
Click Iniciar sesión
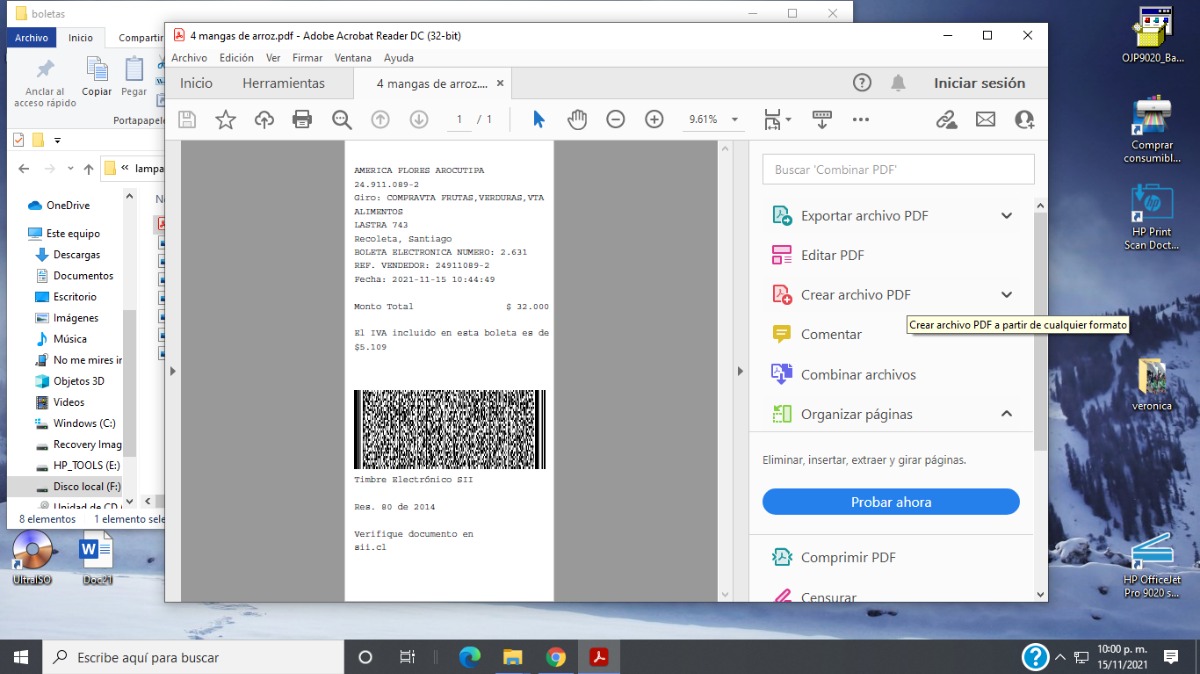click(x=979, y=83)
